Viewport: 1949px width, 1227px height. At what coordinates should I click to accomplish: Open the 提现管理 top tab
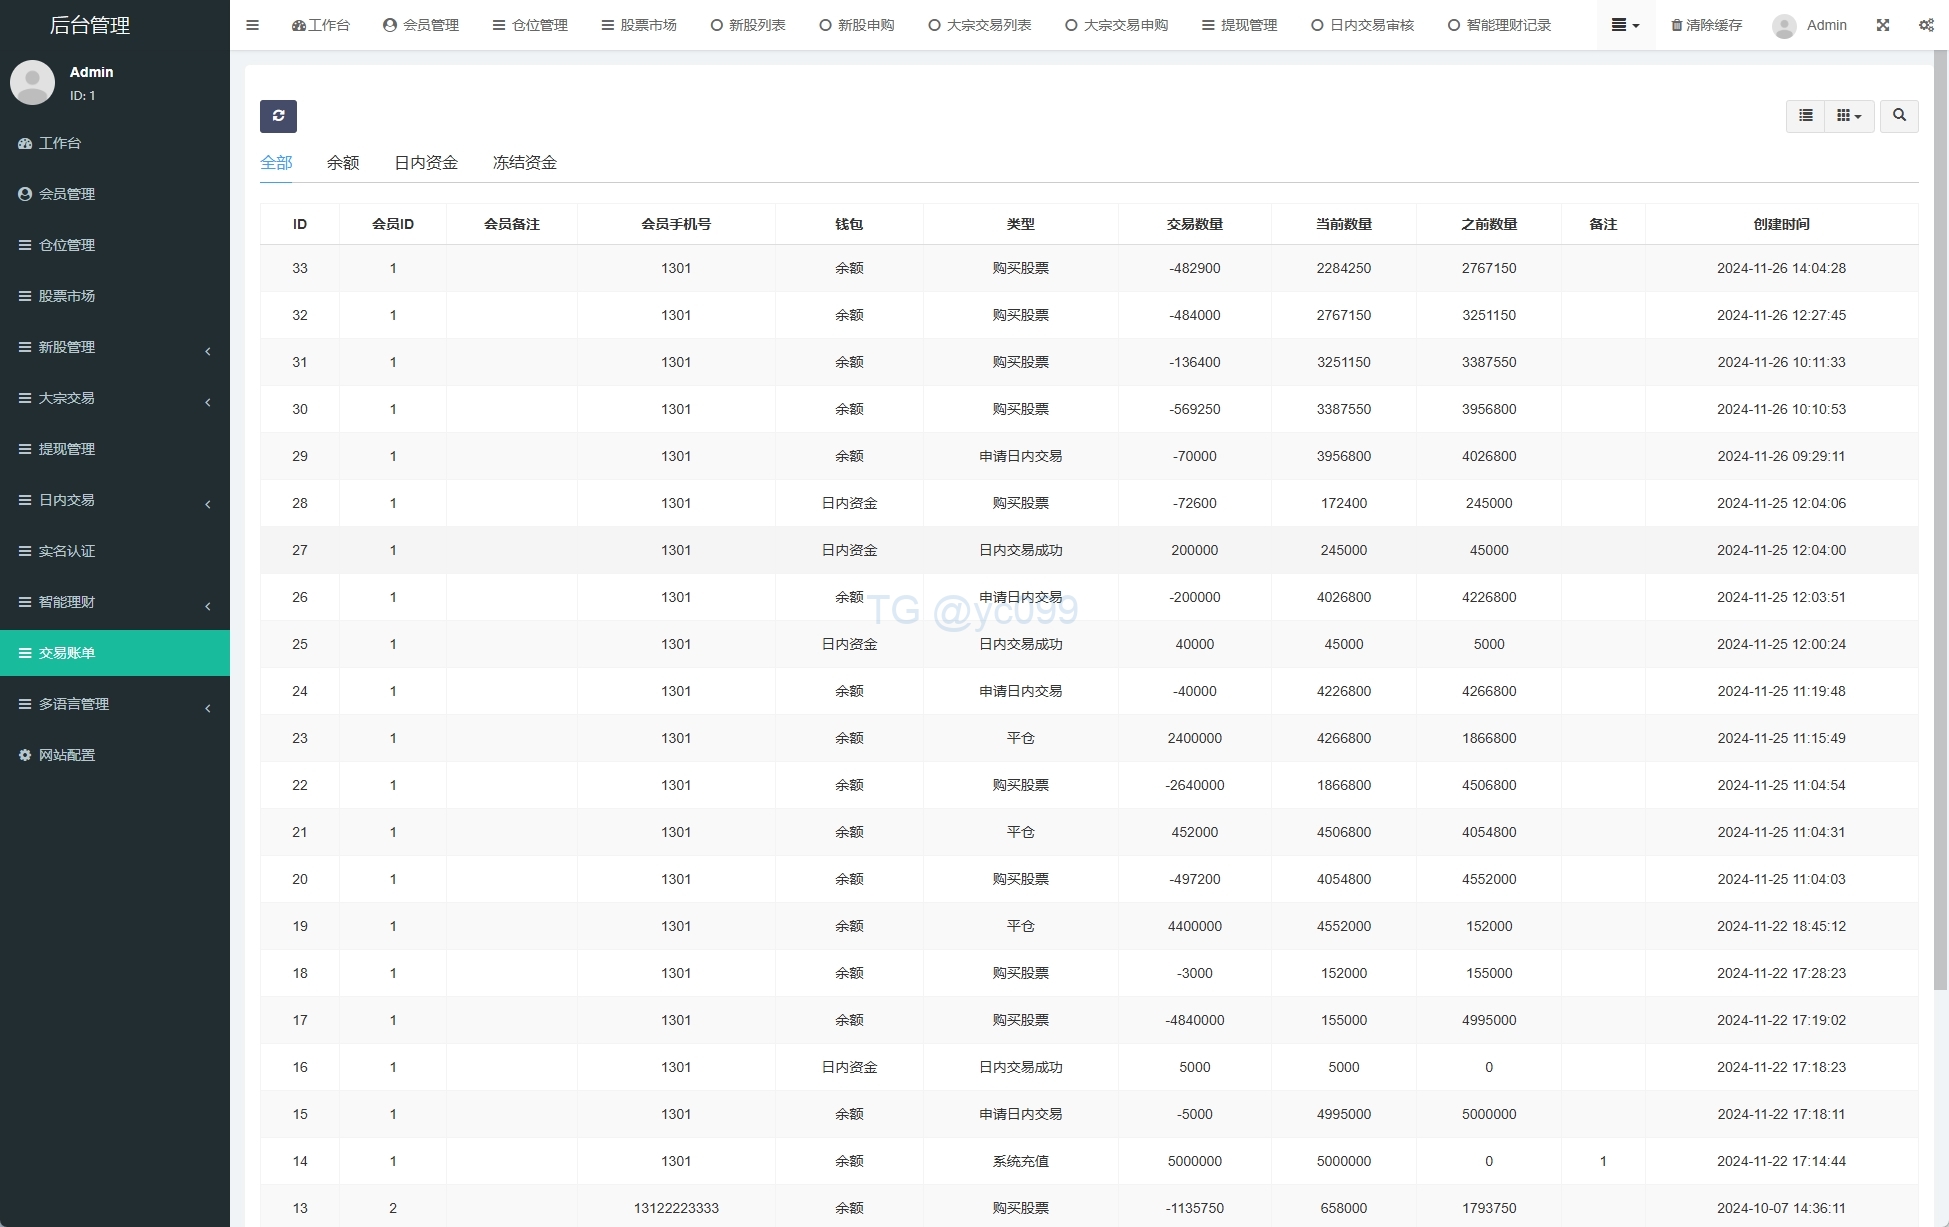tap(1240, 25)
